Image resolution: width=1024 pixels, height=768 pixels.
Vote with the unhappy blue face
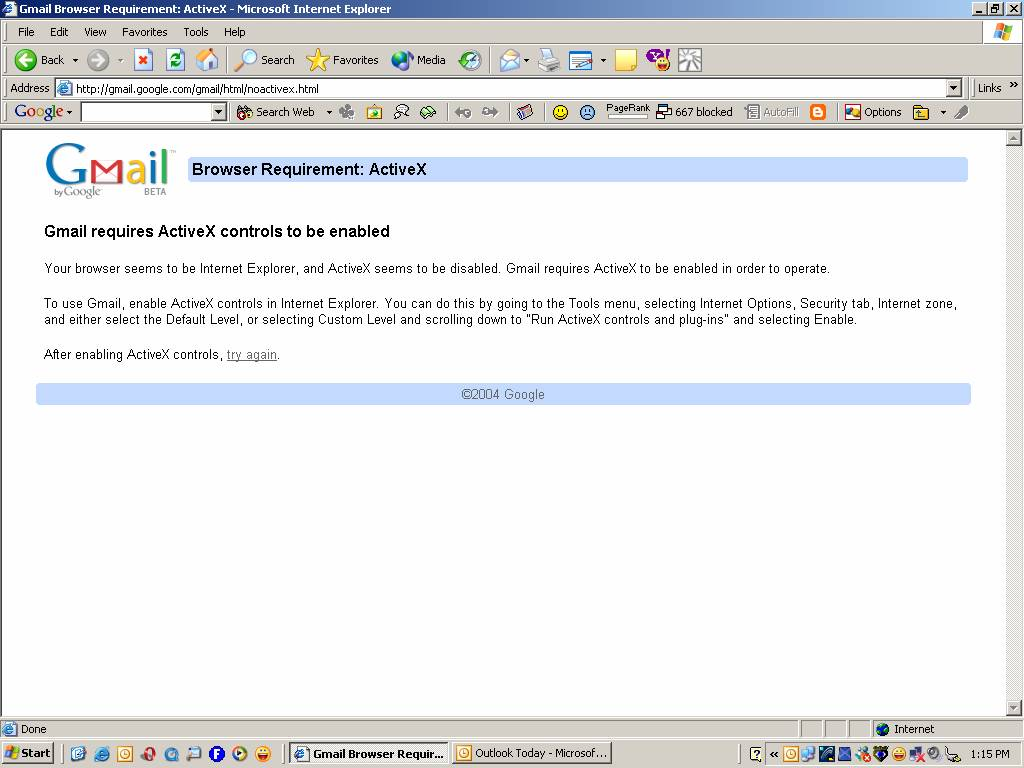[588, 112]
